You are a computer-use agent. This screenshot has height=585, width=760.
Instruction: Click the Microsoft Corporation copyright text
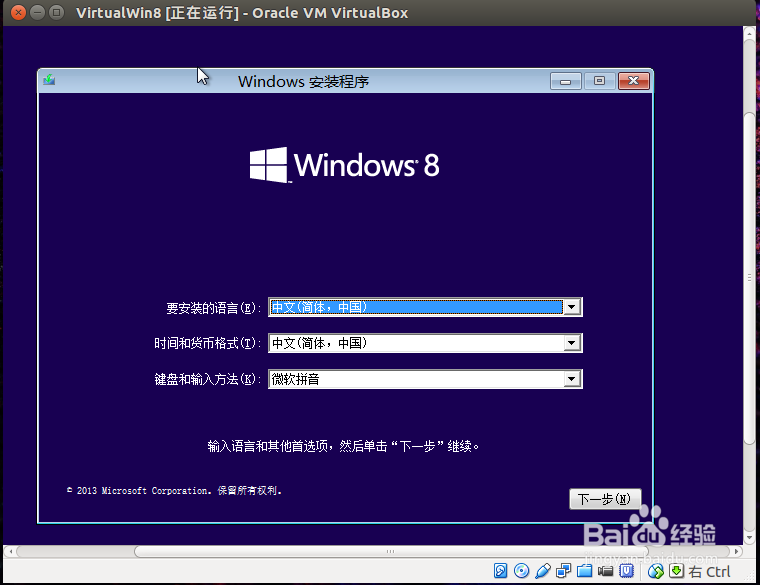(174, 490)
